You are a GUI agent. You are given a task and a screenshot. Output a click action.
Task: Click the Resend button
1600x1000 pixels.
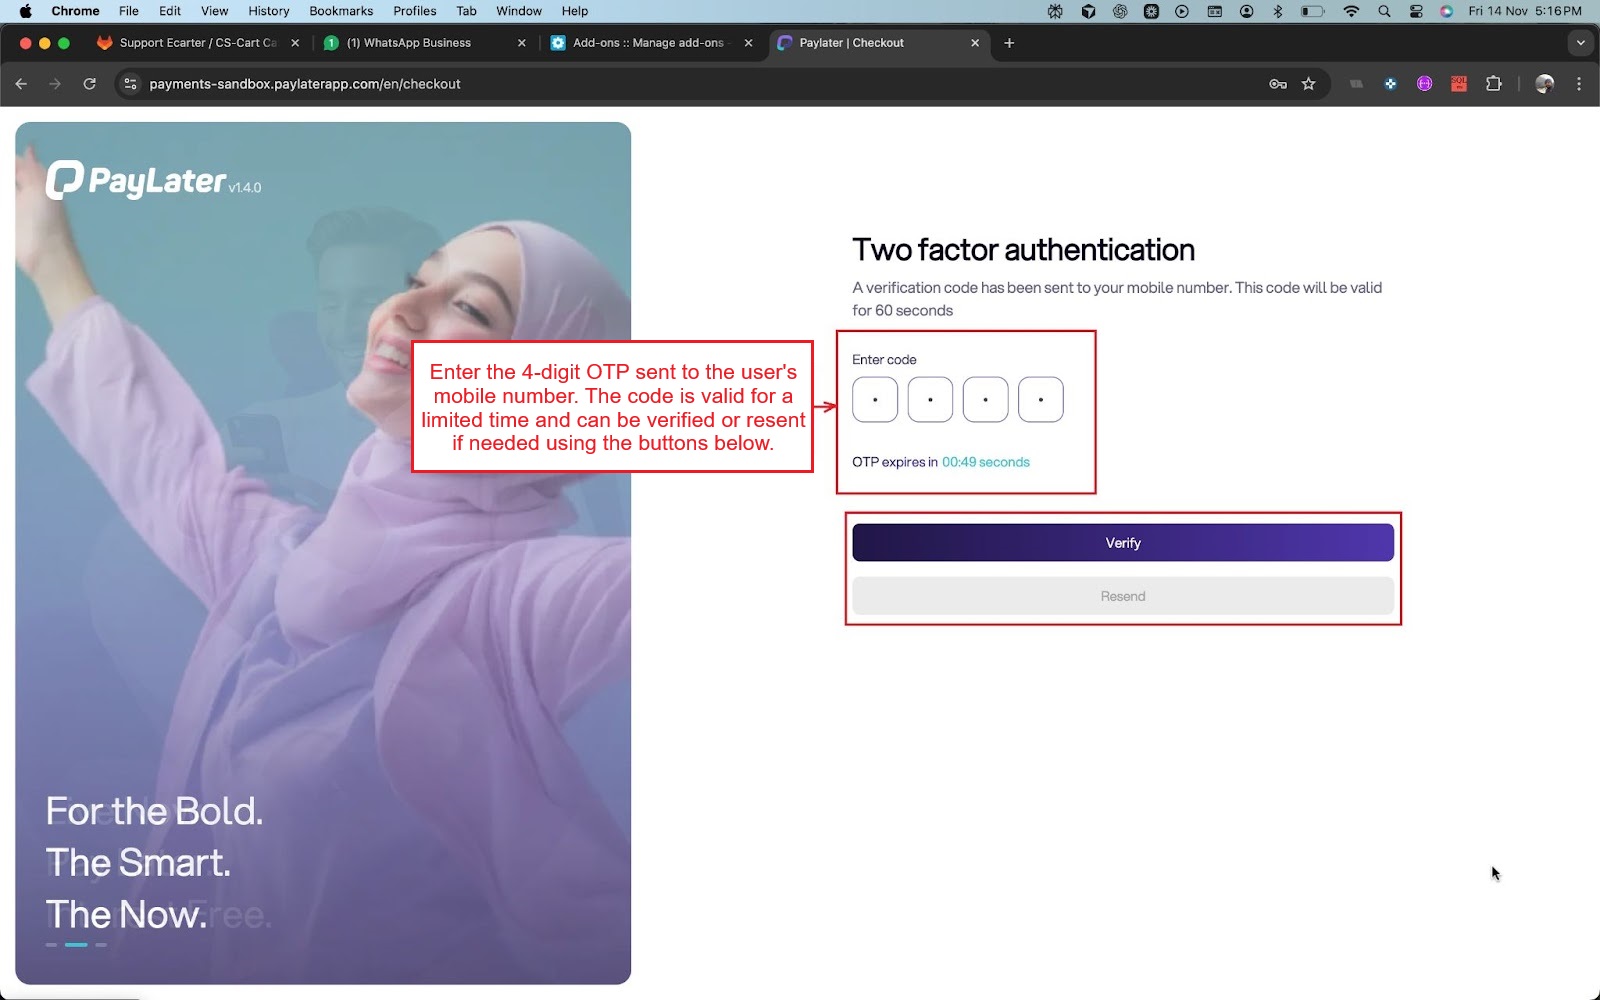(x=1122, y=596)
